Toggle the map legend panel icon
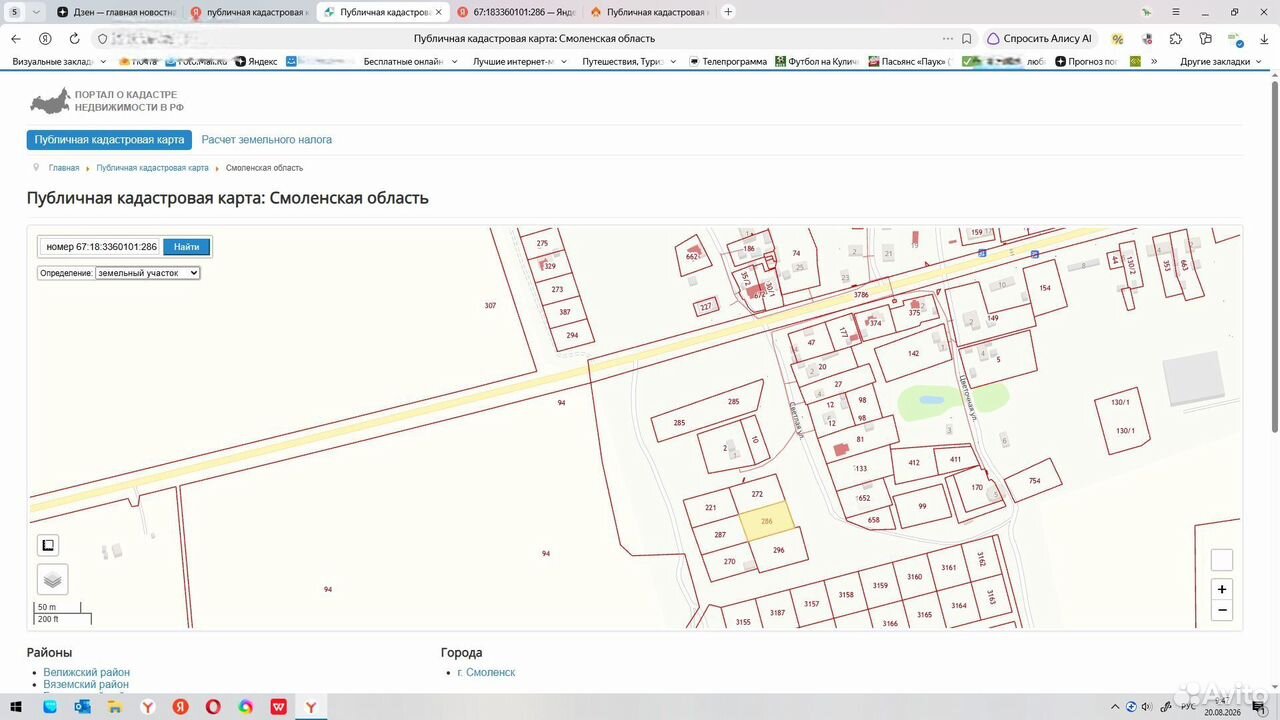The image size is (1280, 720). coord(47,545)
